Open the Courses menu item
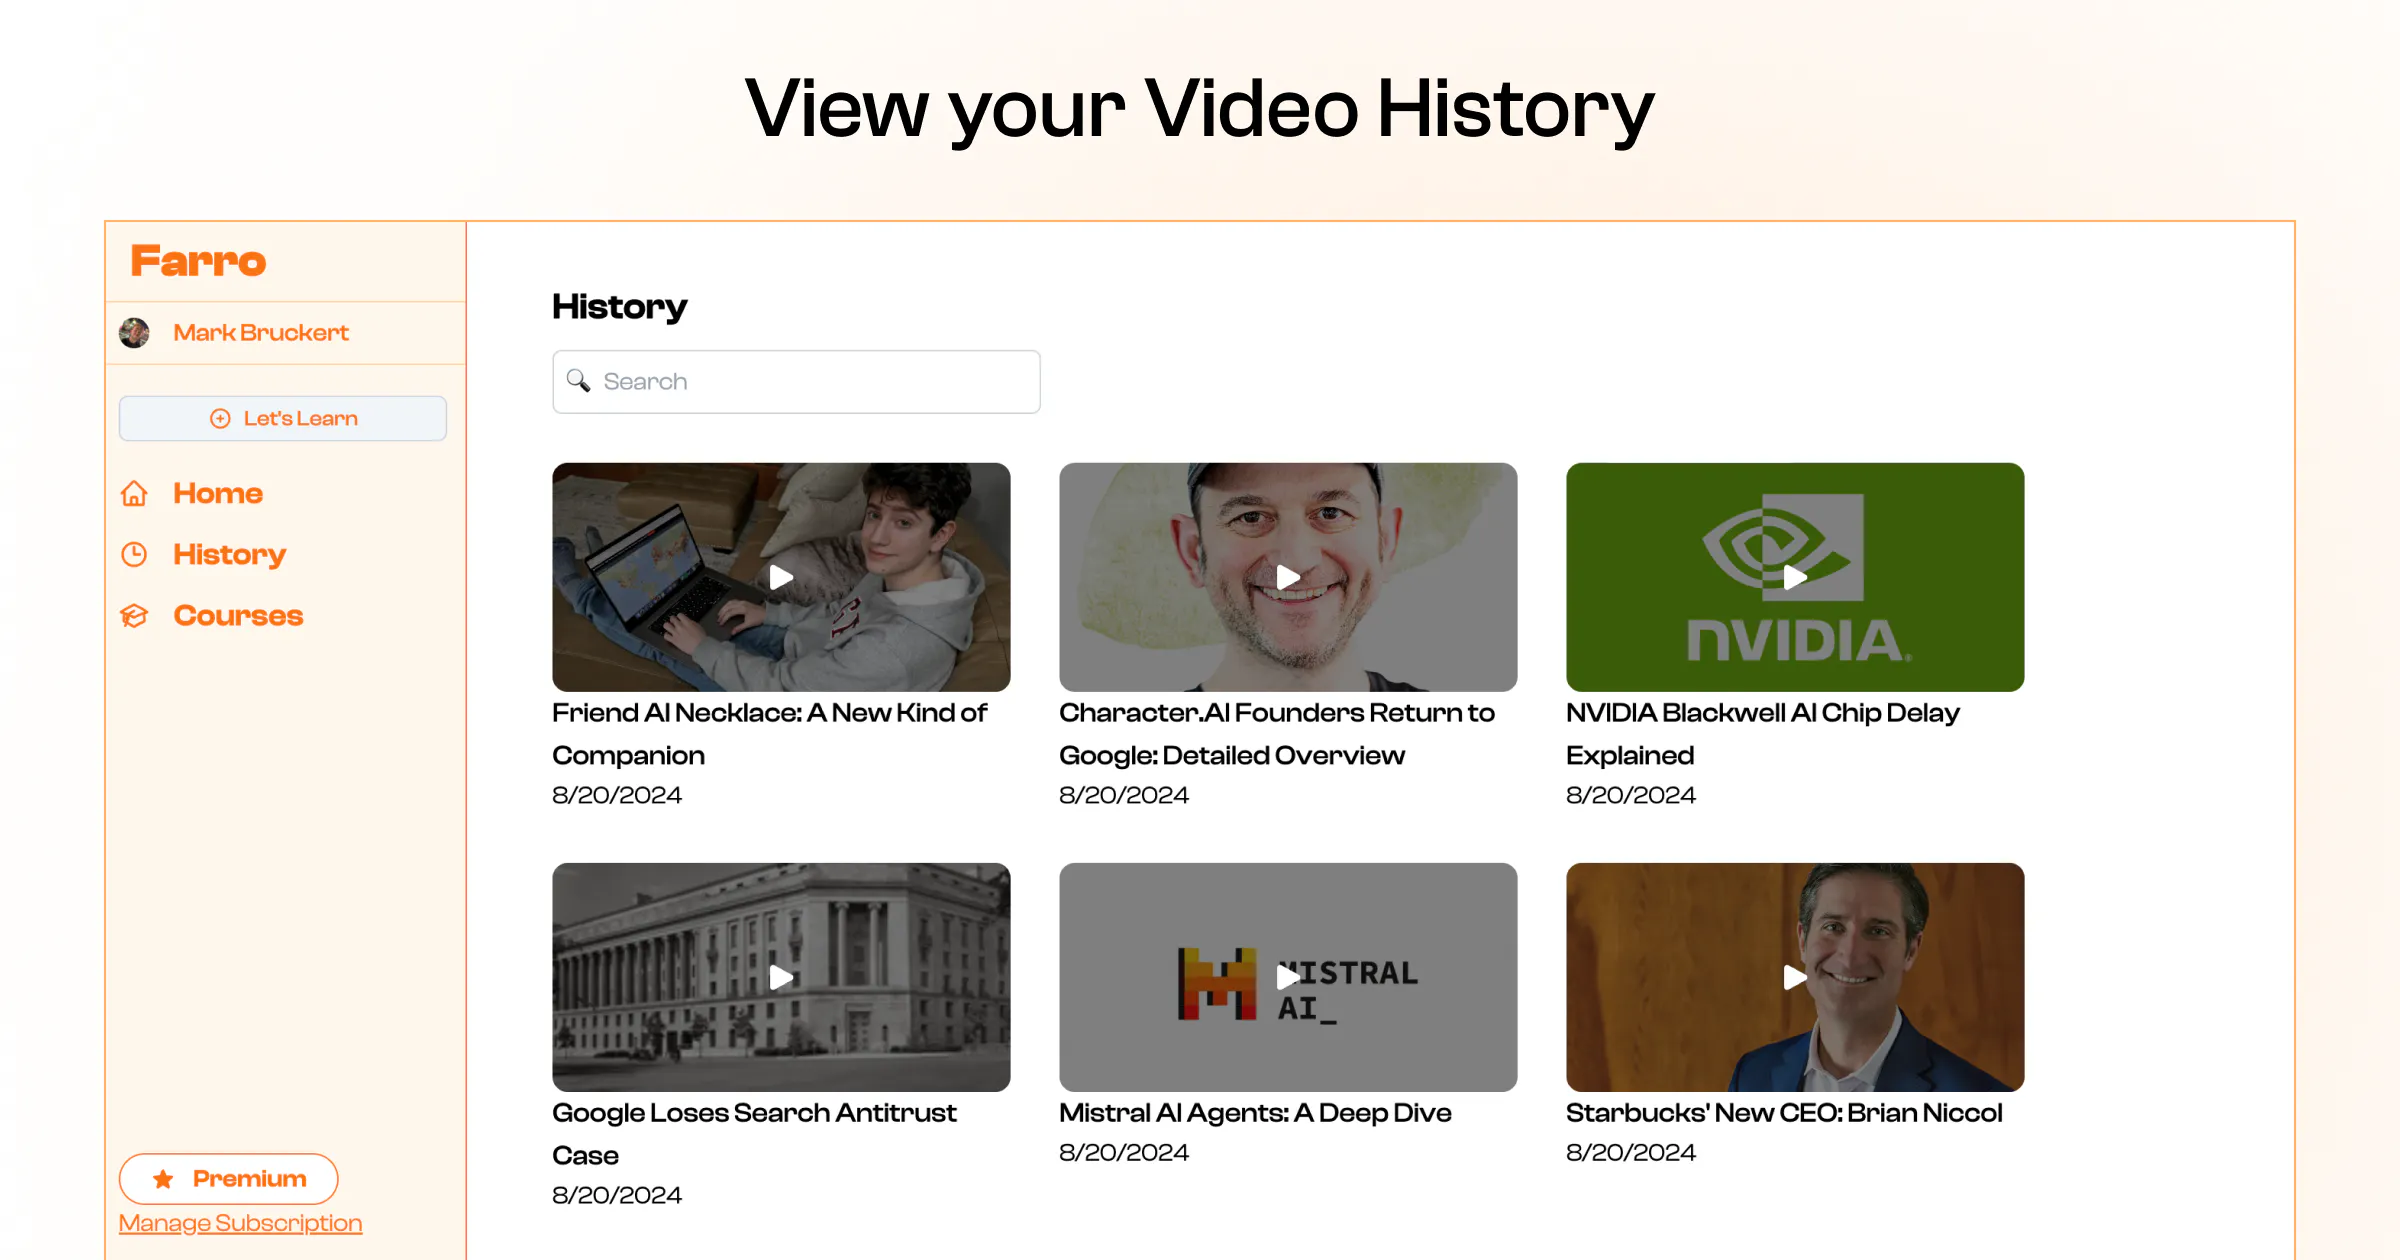The height and width of the screenshot is (1260, 2400). click(238, 616)
